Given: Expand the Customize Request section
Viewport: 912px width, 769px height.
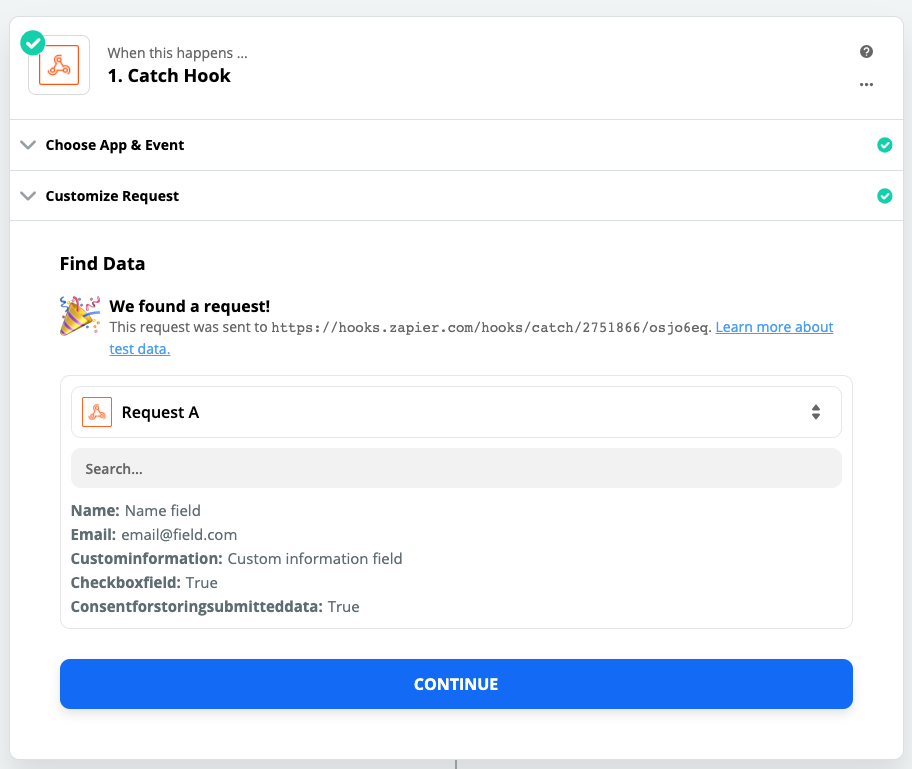Looking at the screenshot, I should coord(456,196).
